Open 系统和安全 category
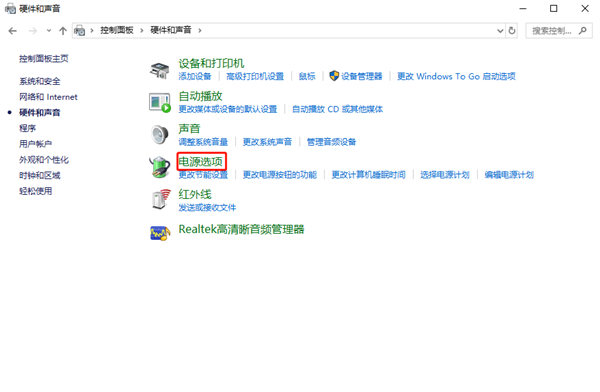The image size is (600, 392). click(40, 81)
